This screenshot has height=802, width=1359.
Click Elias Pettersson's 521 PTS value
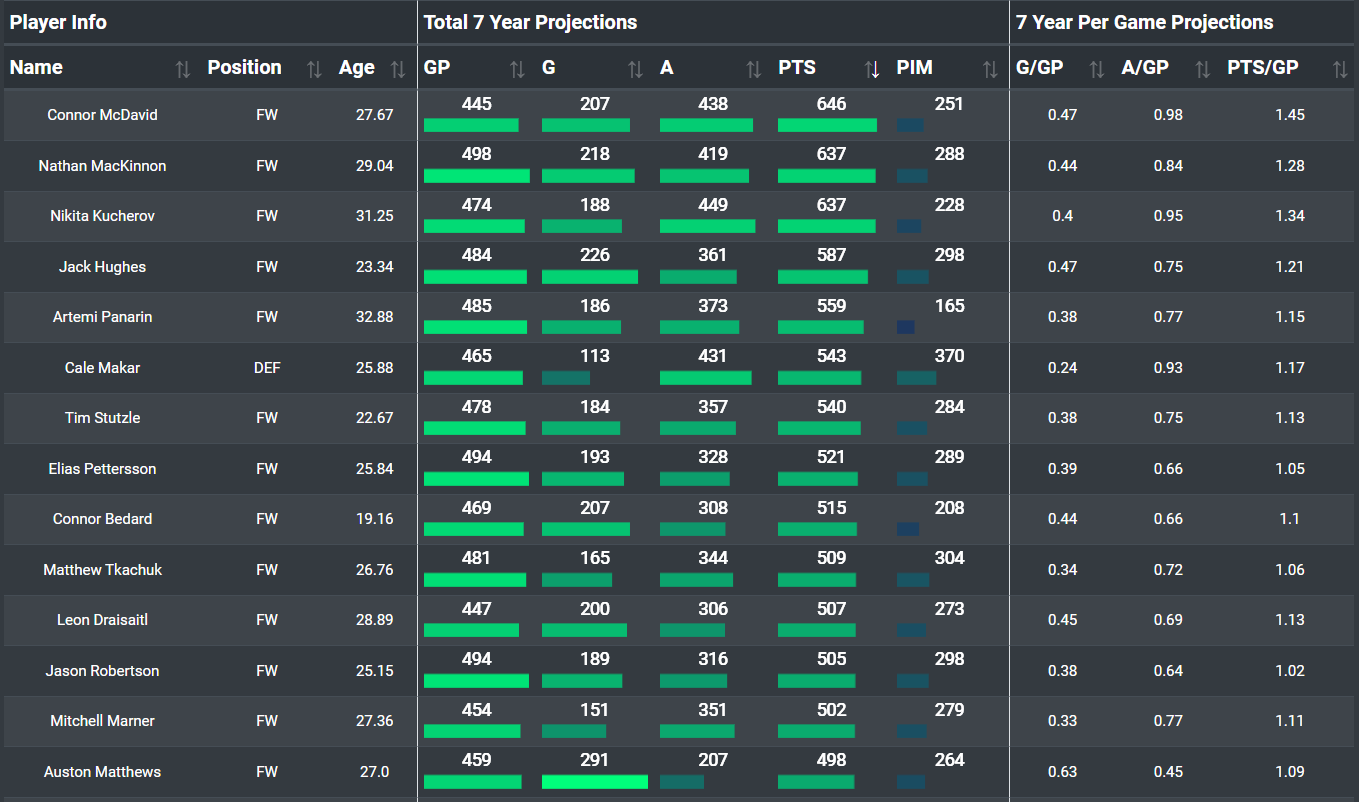click(x=832, y=457)
